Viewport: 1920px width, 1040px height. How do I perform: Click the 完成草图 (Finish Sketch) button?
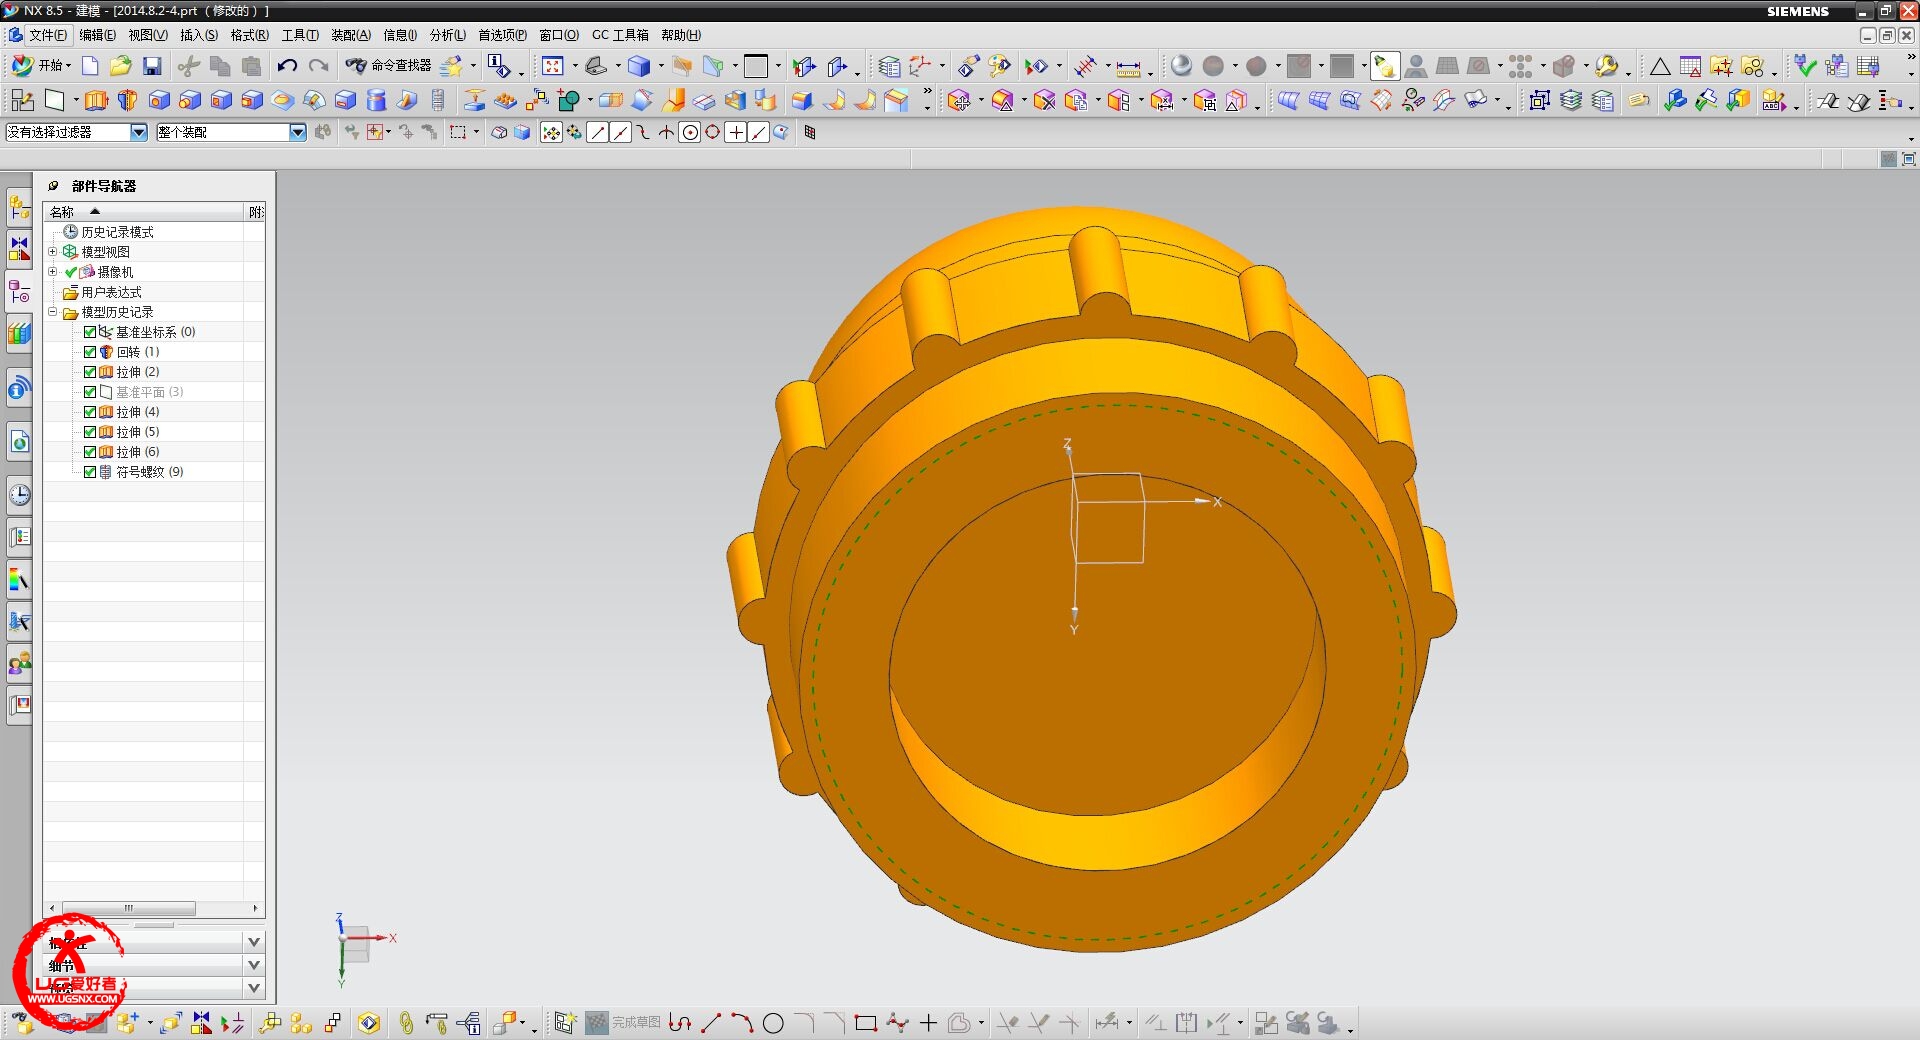pos(623,1023)
